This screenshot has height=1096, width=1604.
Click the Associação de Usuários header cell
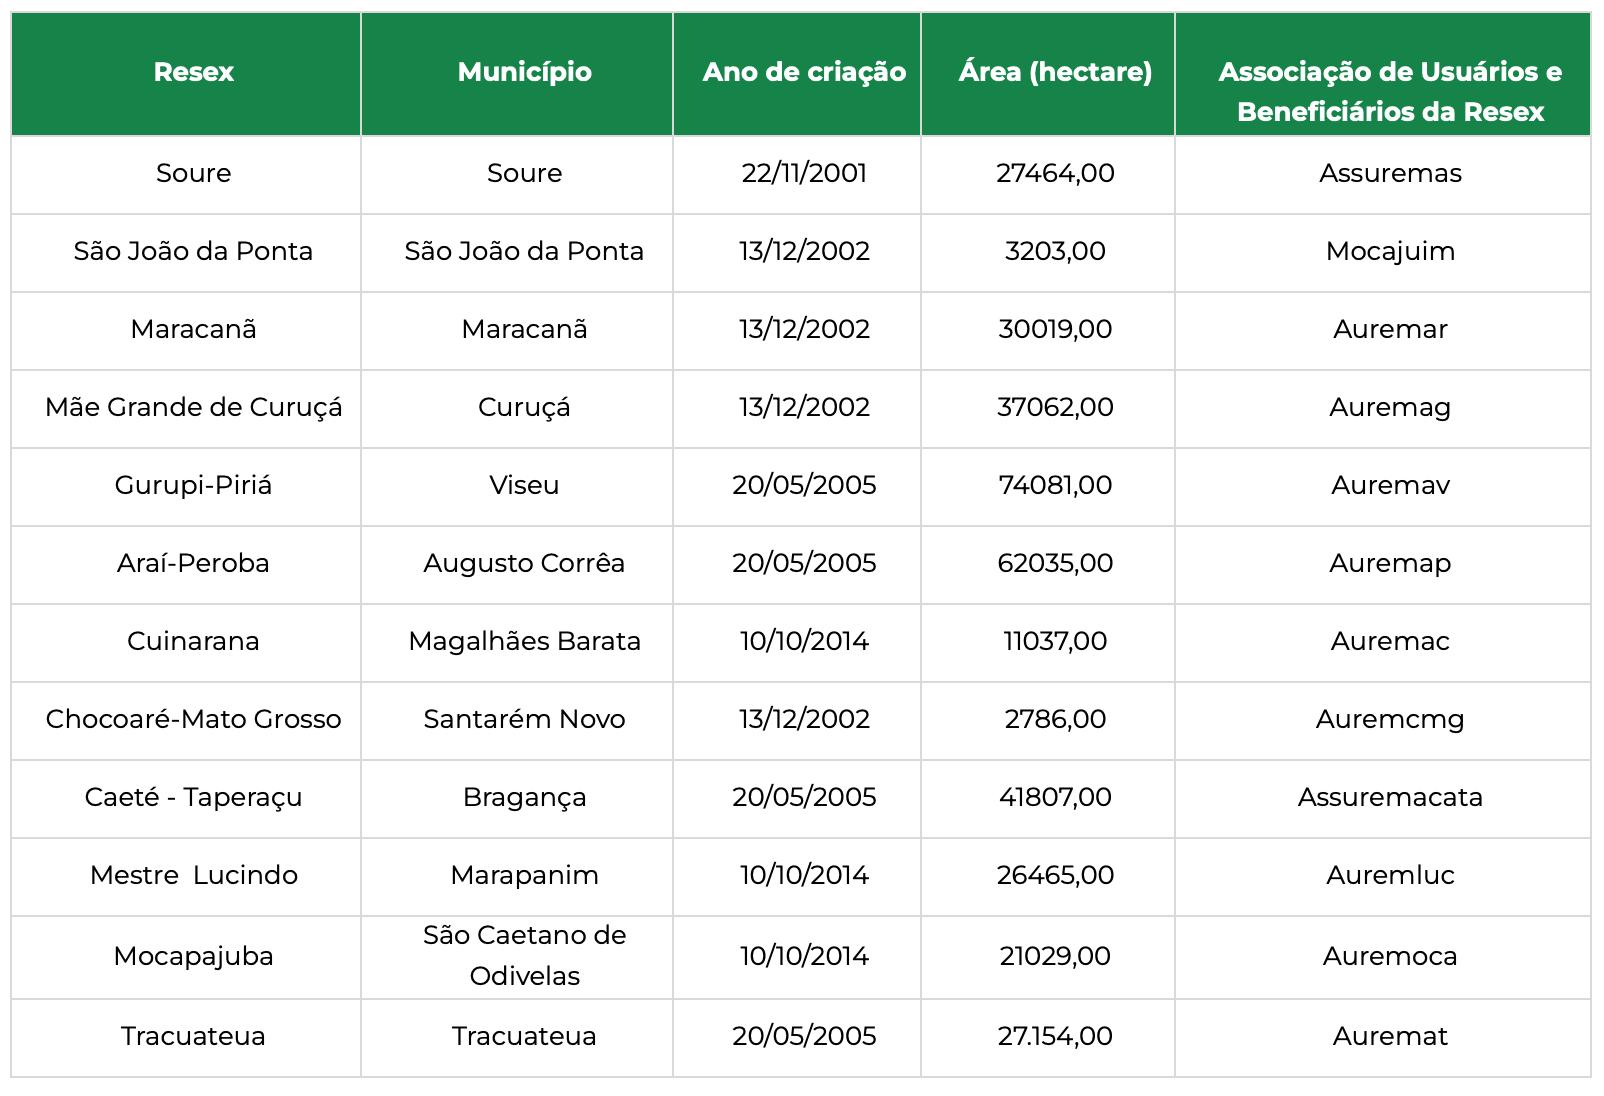click(x=1383, y=74)
